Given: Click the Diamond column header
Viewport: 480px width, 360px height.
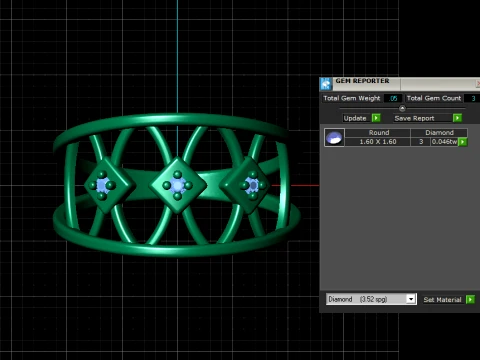Looking at the screenshot, I should point(439,133).
